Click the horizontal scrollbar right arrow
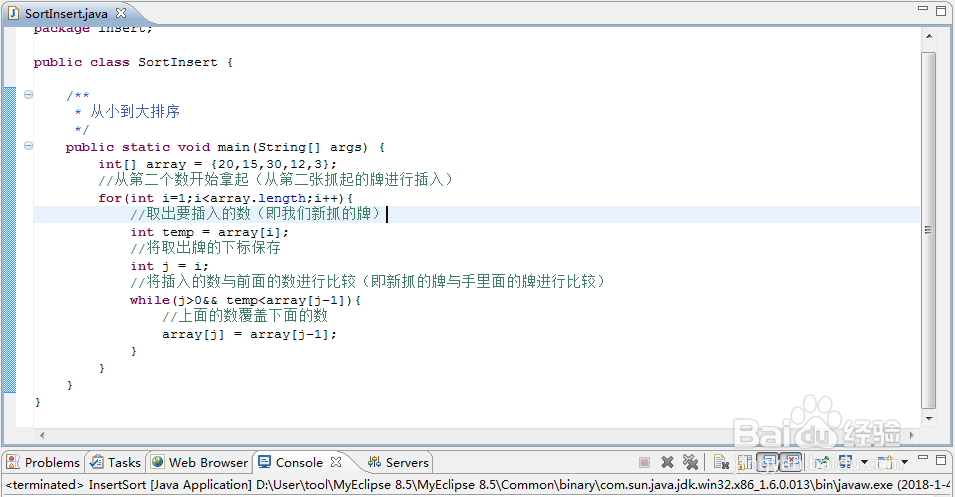The width and height of the screenshot is (955, 497). coord(912,435)
